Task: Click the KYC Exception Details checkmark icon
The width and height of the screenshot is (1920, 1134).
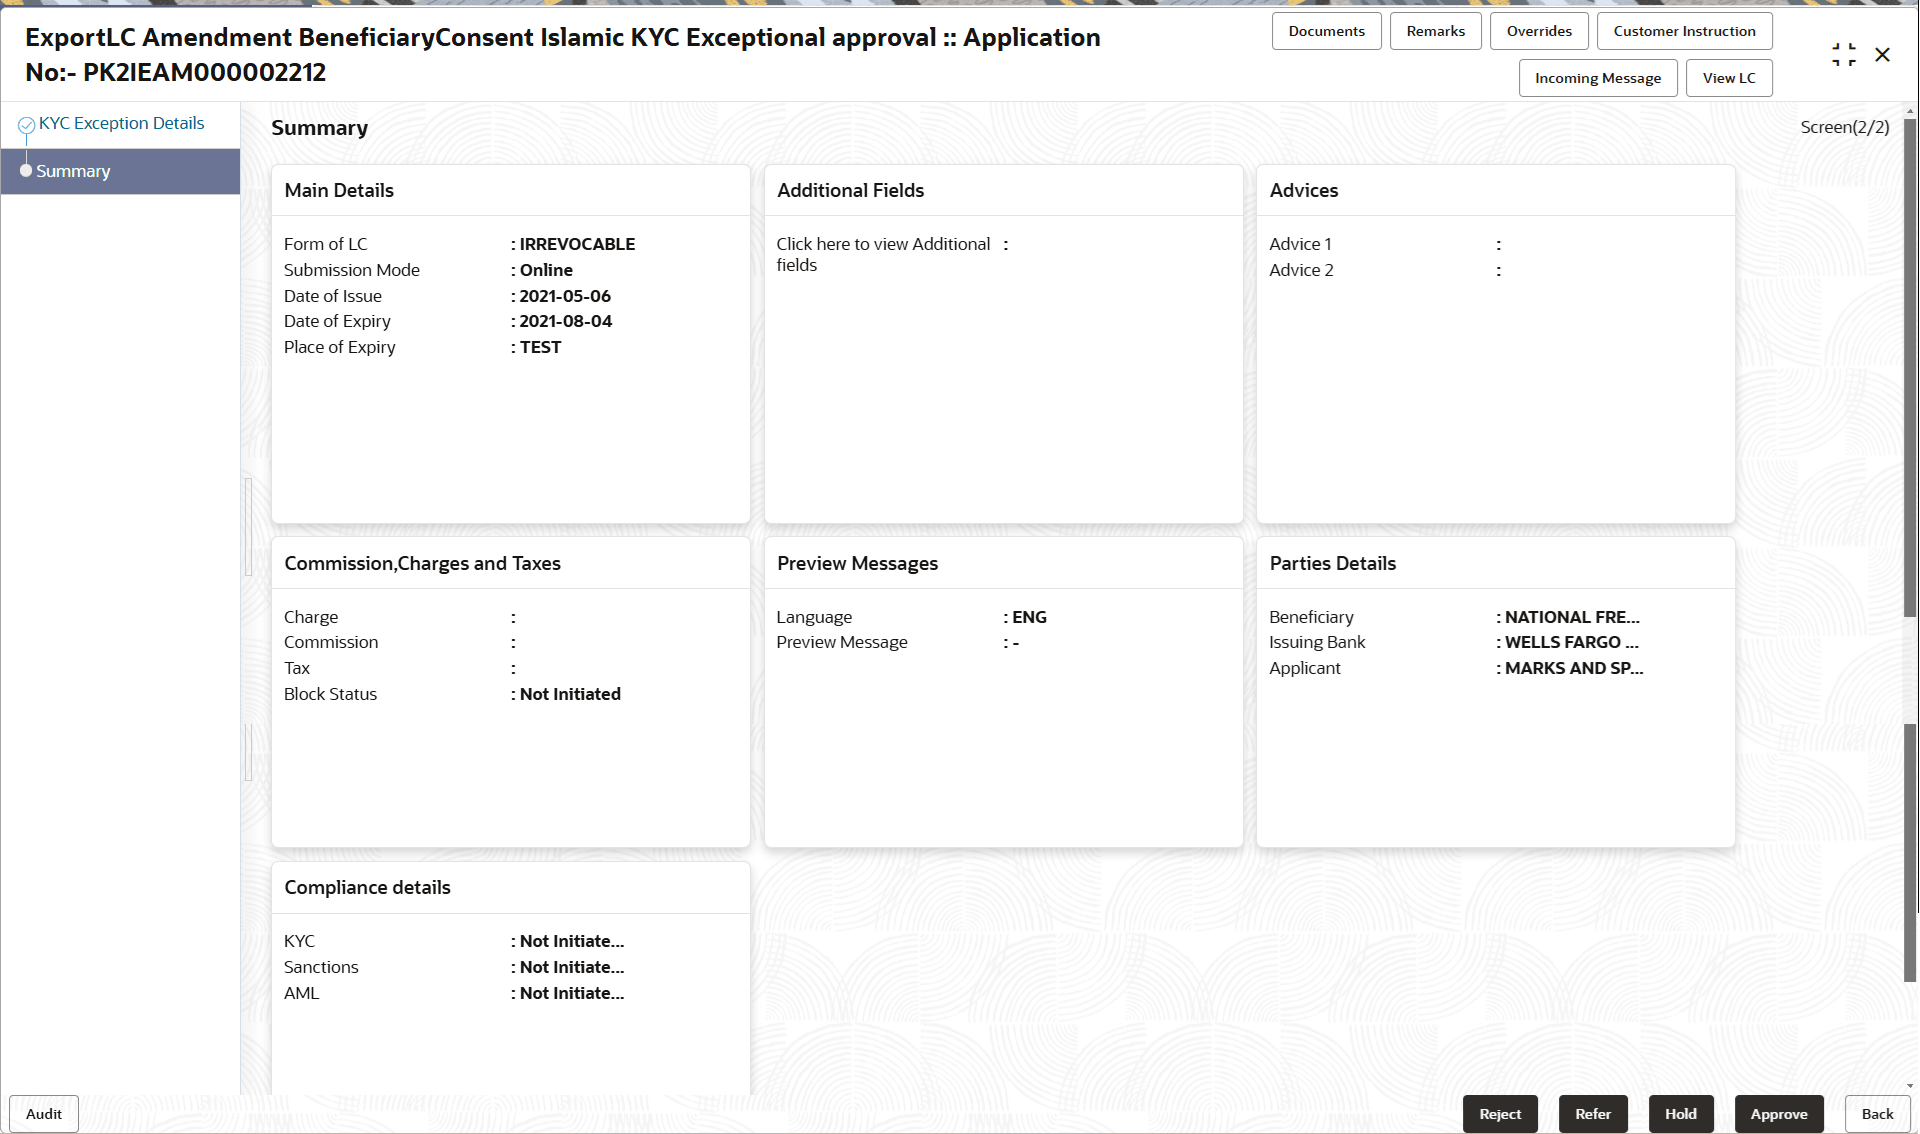Action: coord(27,122)
